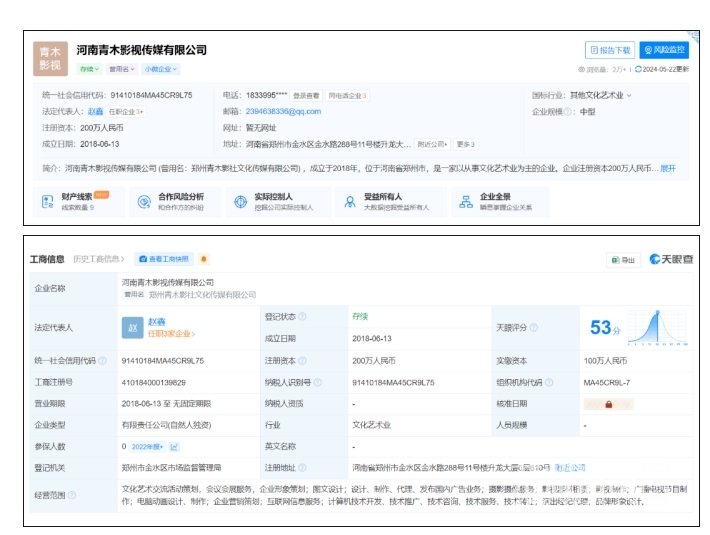Open 受益所有人 beneficial owner card
Image resolution: width=710 pixels, height=535 pixels.
(391, 201)
